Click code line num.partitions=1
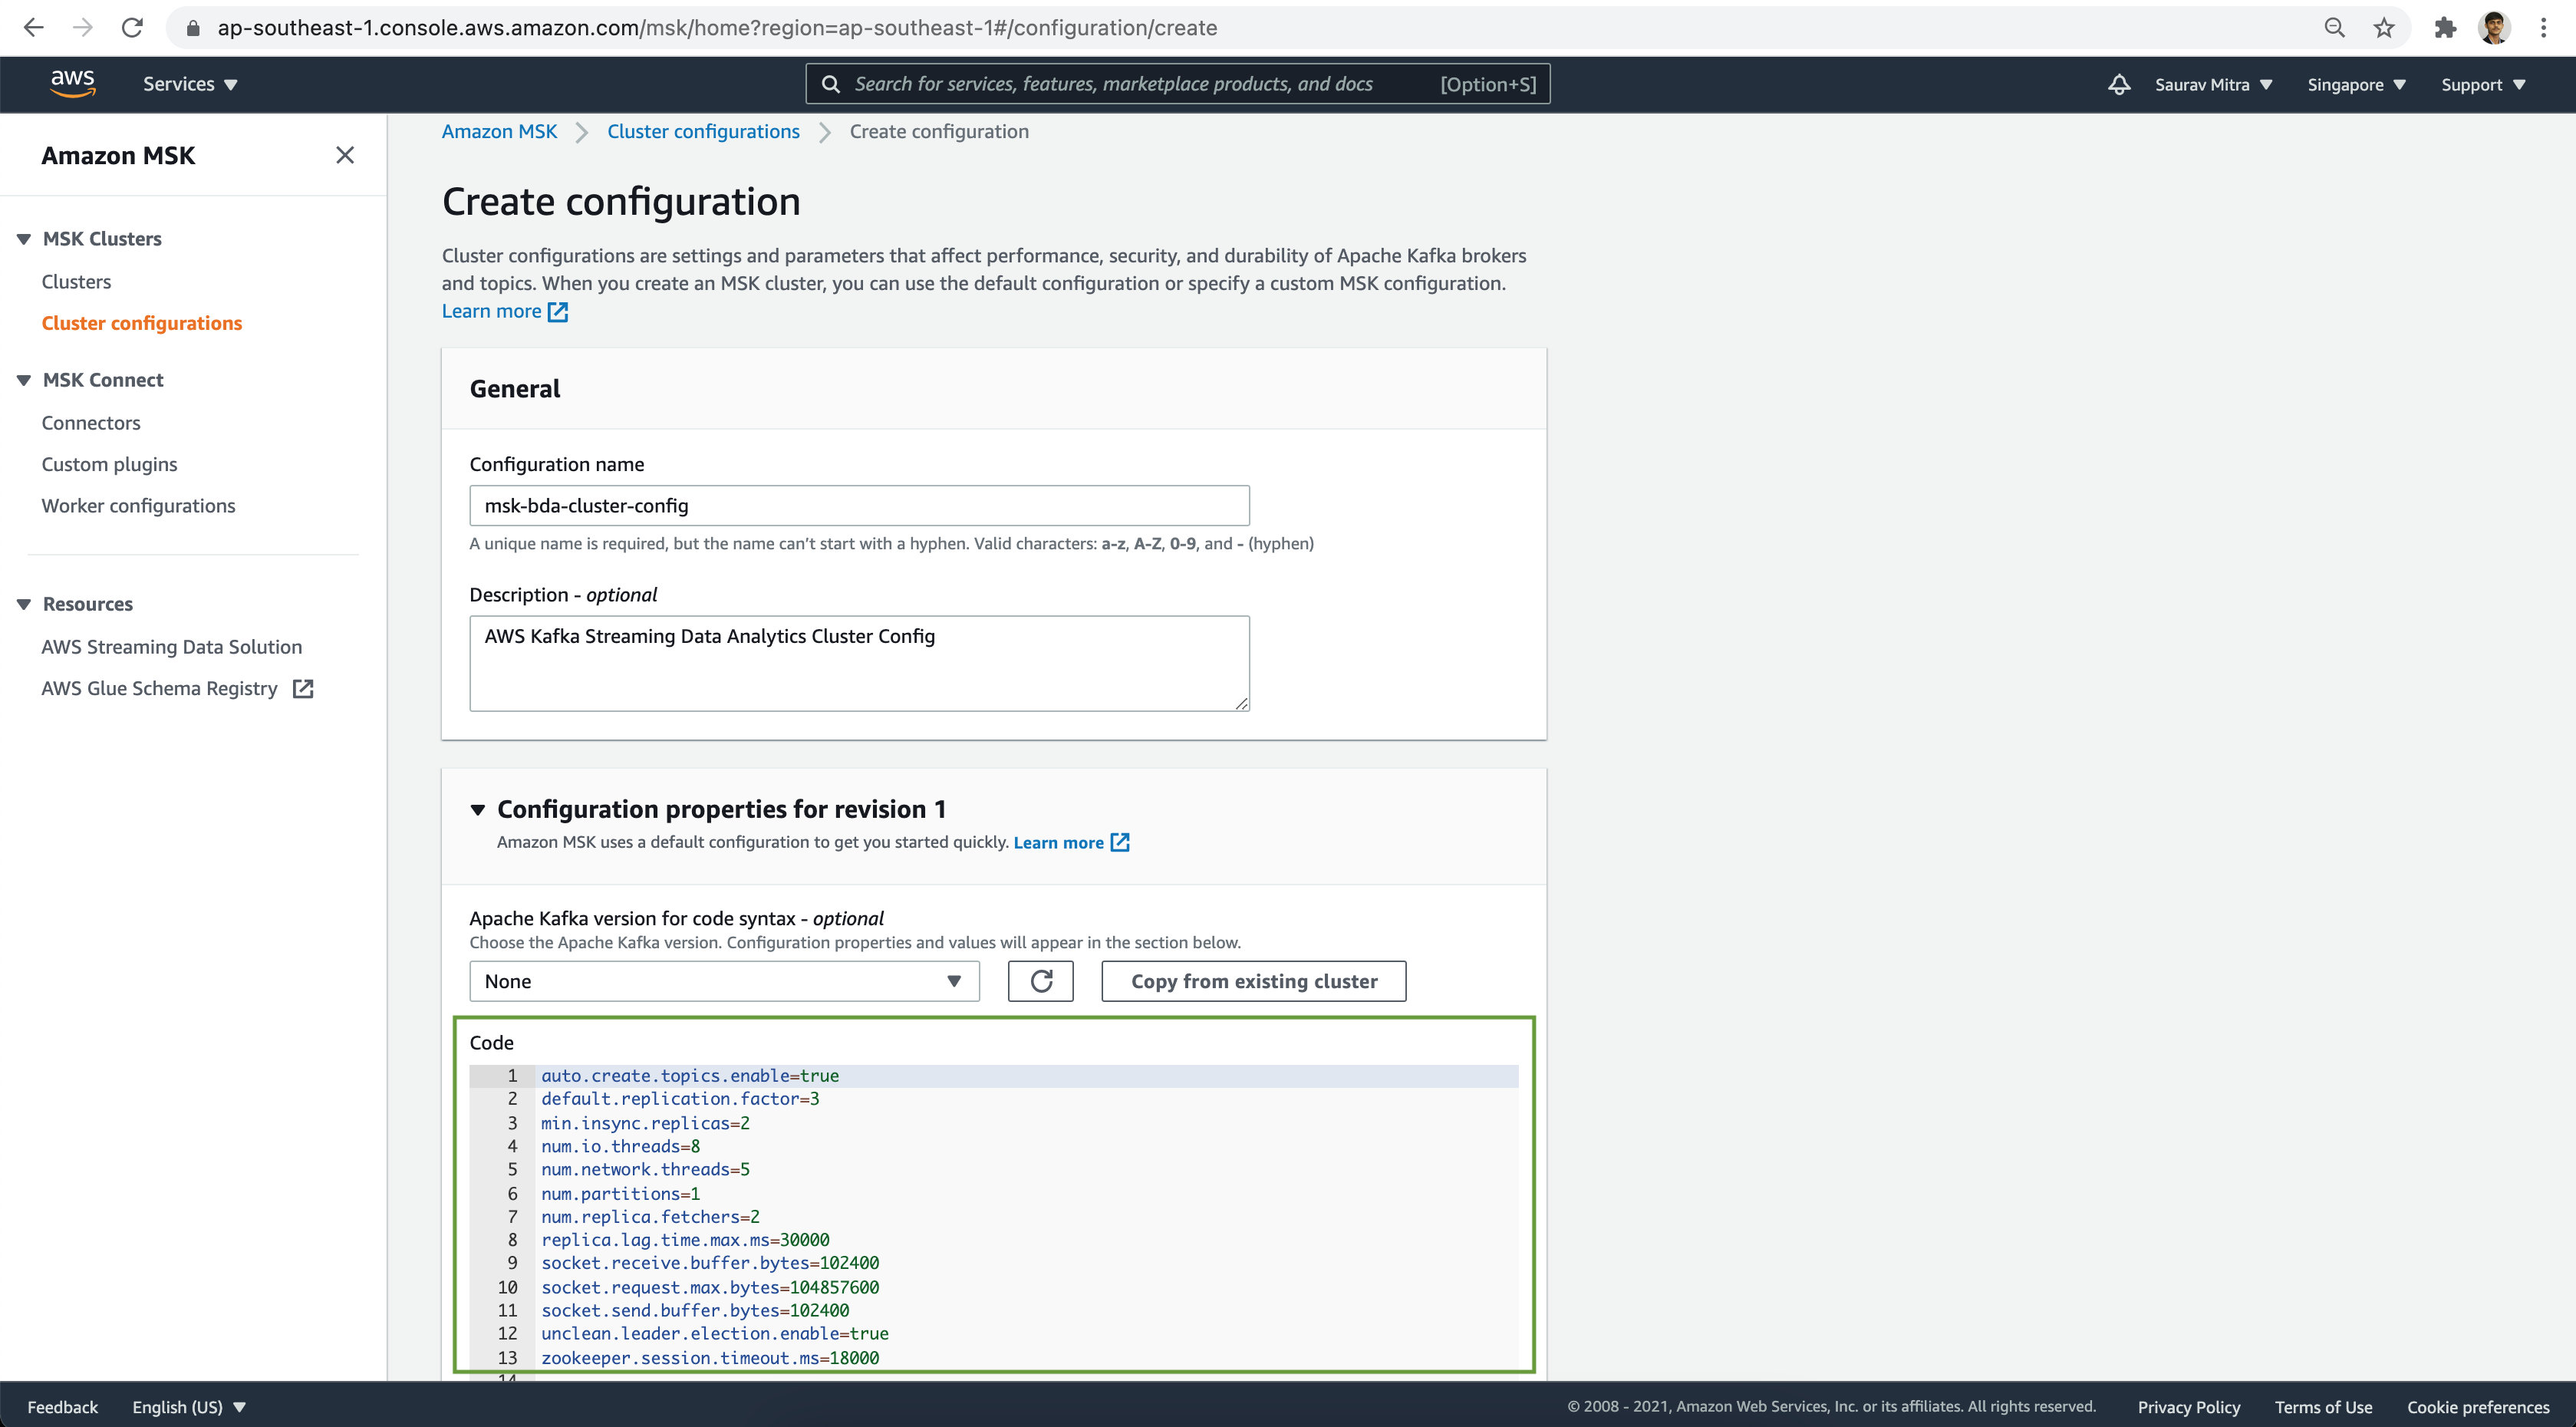The image size is (2576, 1427). tap(620, 1194)
